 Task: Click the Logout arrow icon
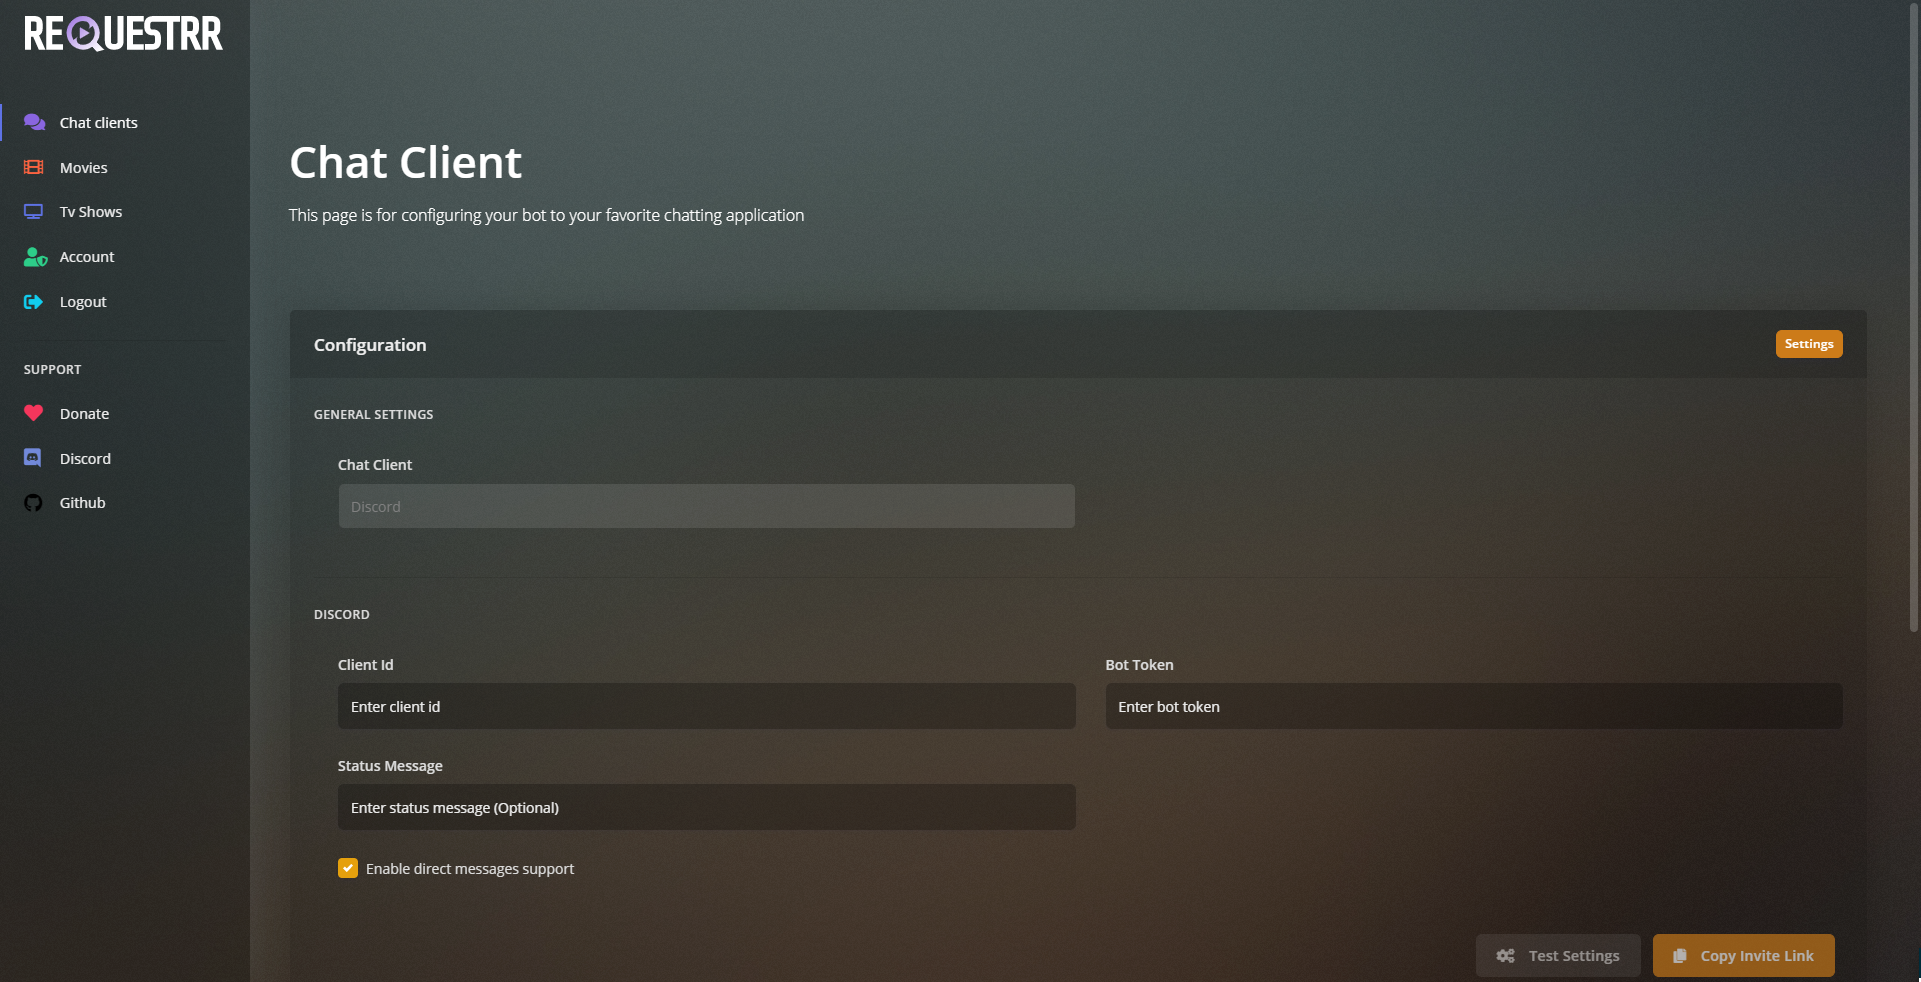click(x=34, y=302)
